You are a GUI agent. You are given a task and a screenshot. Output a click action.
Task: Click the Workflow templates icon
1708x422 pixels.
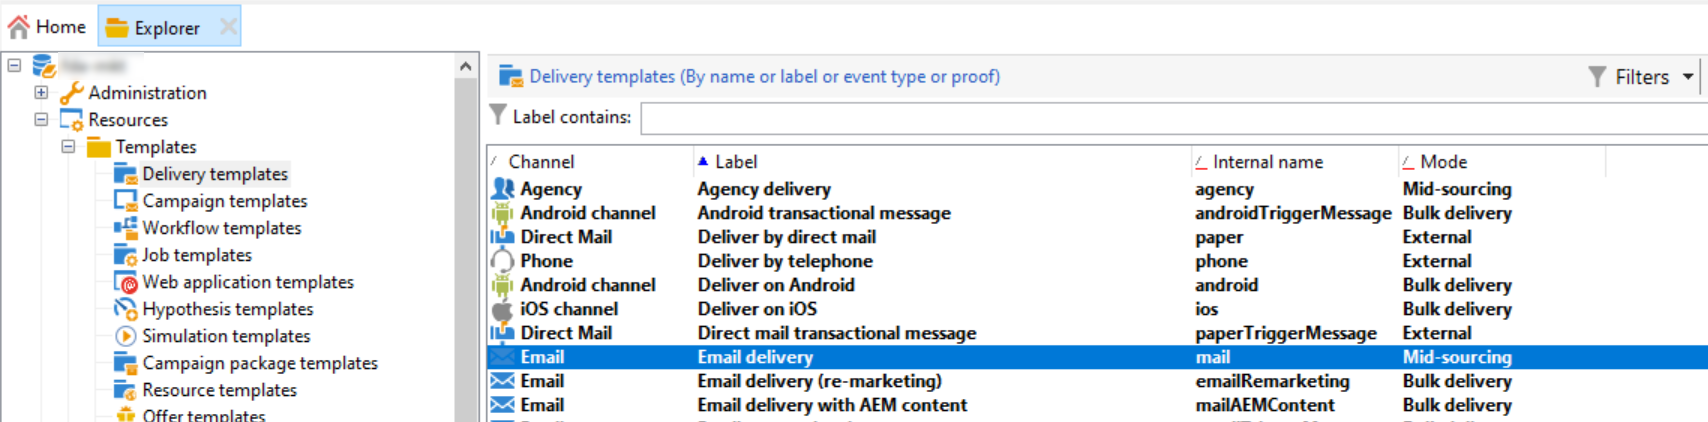[126, 228]
